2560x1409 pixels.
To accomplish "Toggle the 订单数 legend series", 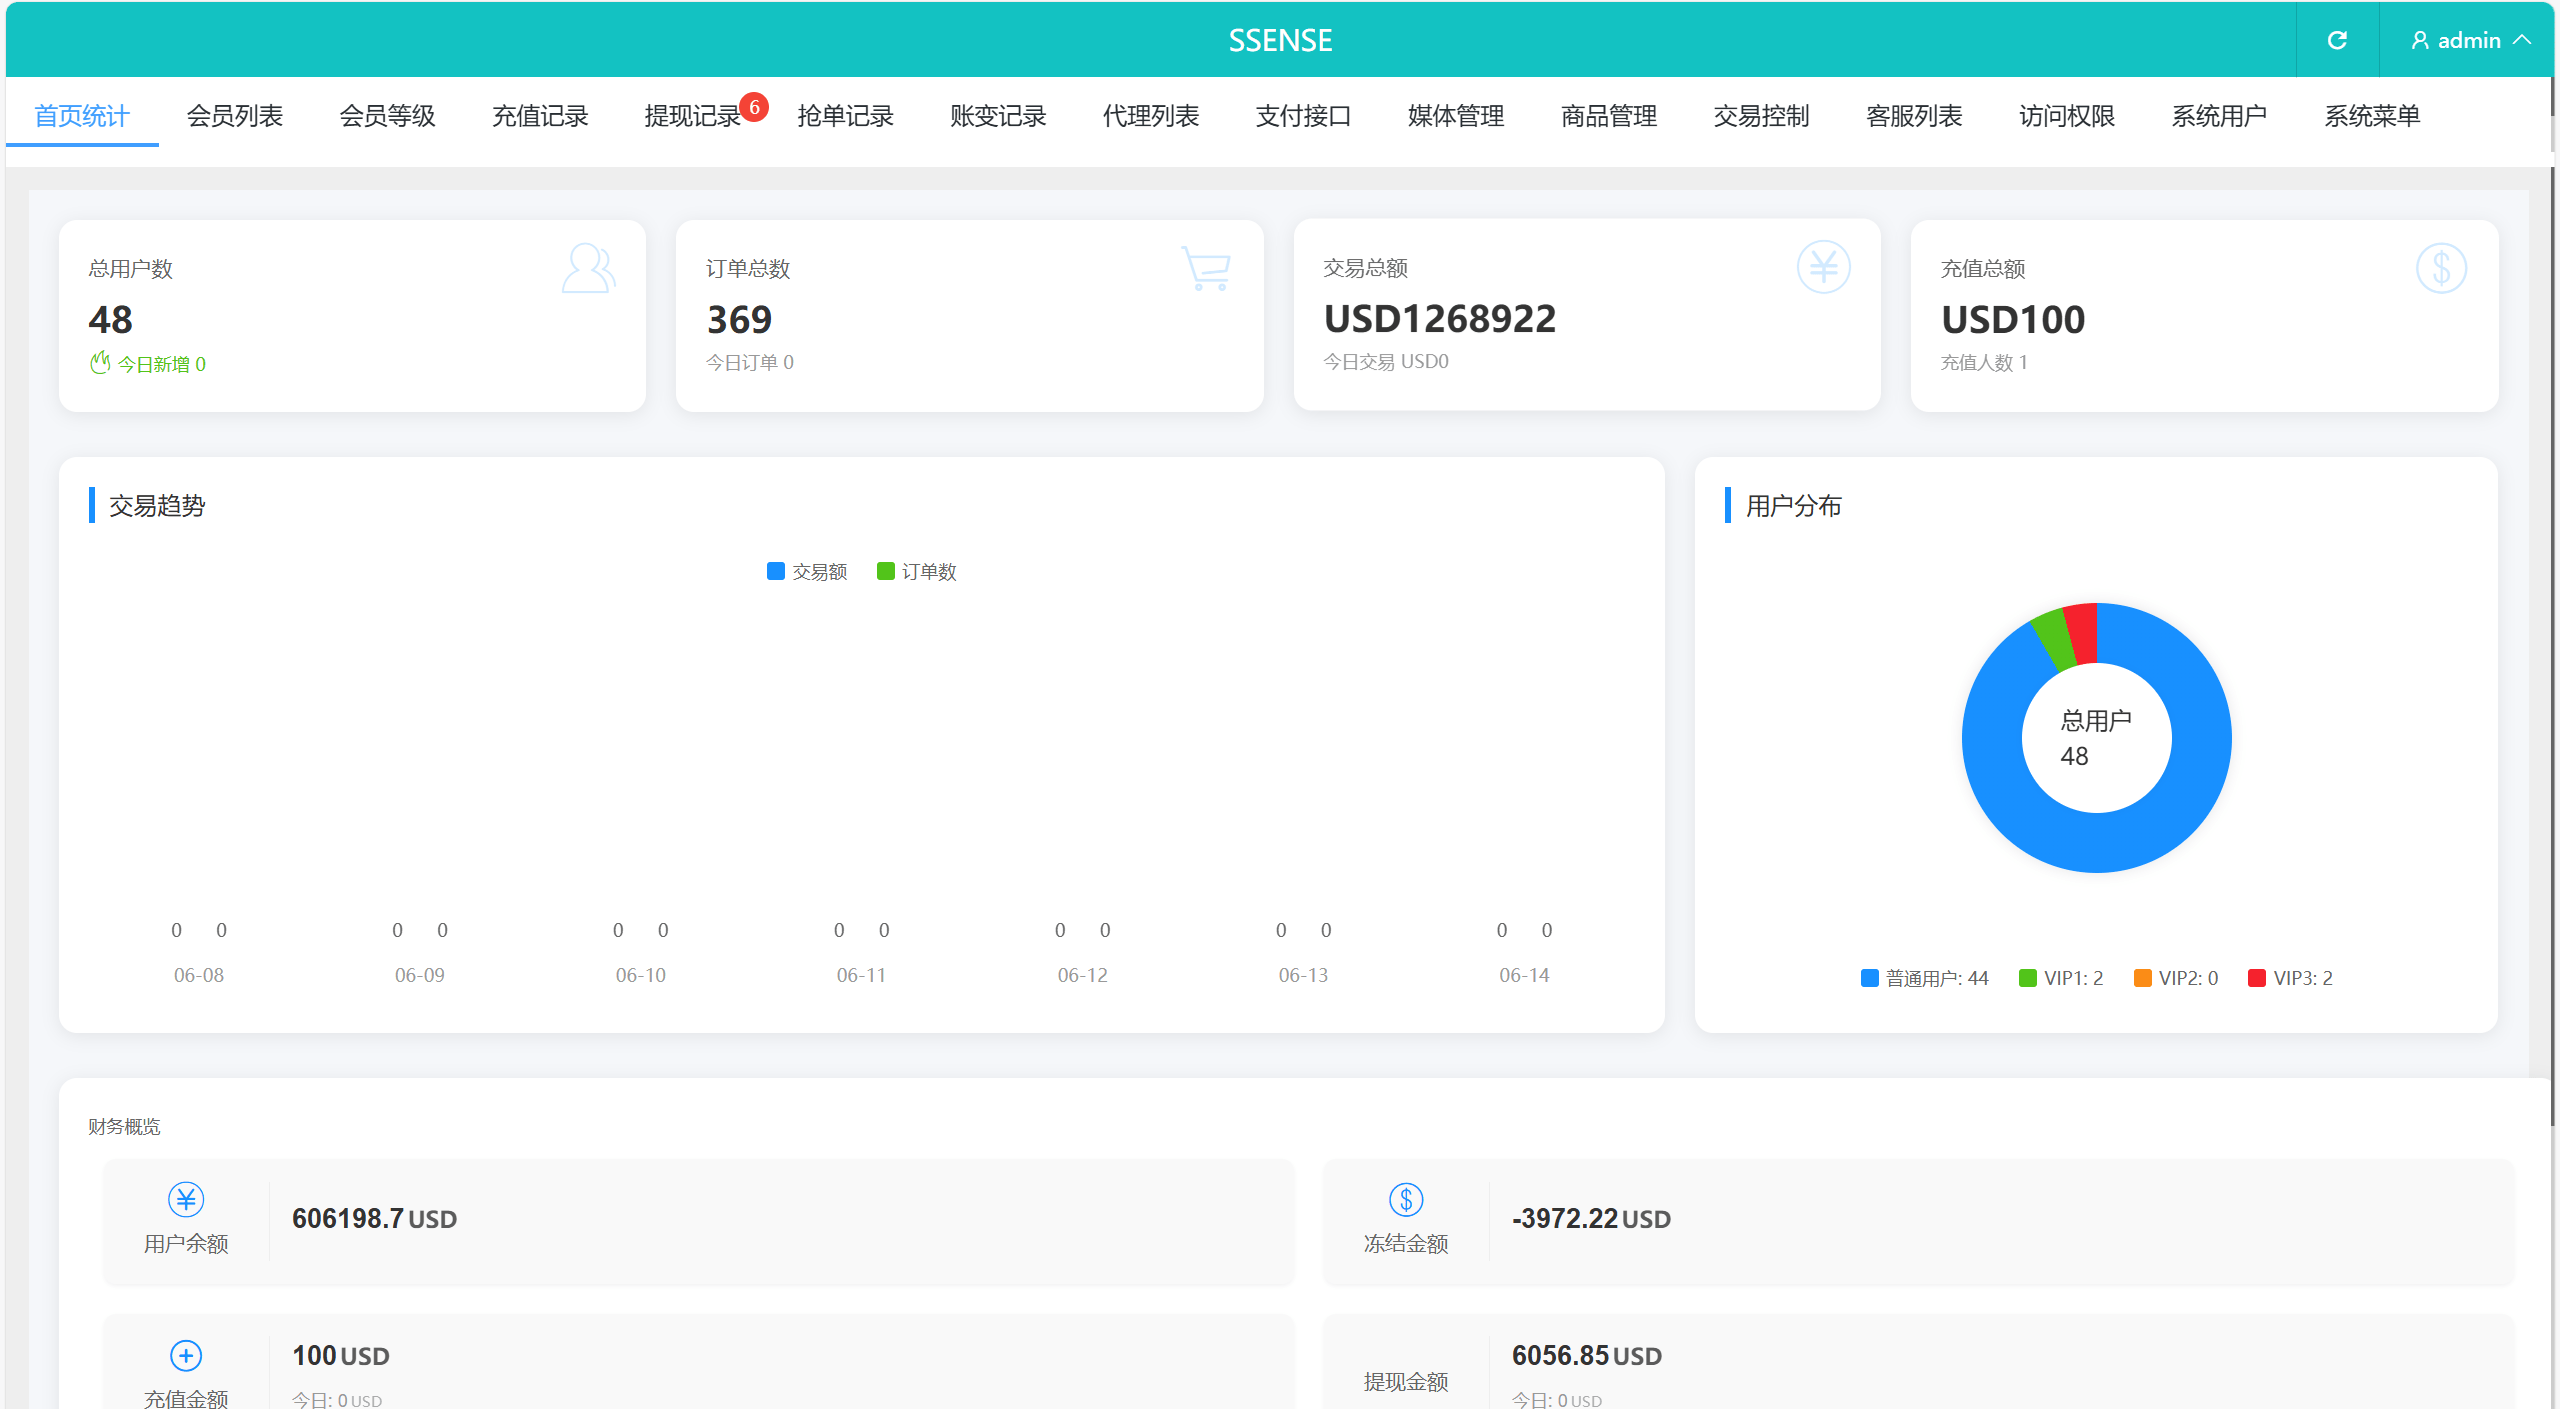I will [917, 572].
